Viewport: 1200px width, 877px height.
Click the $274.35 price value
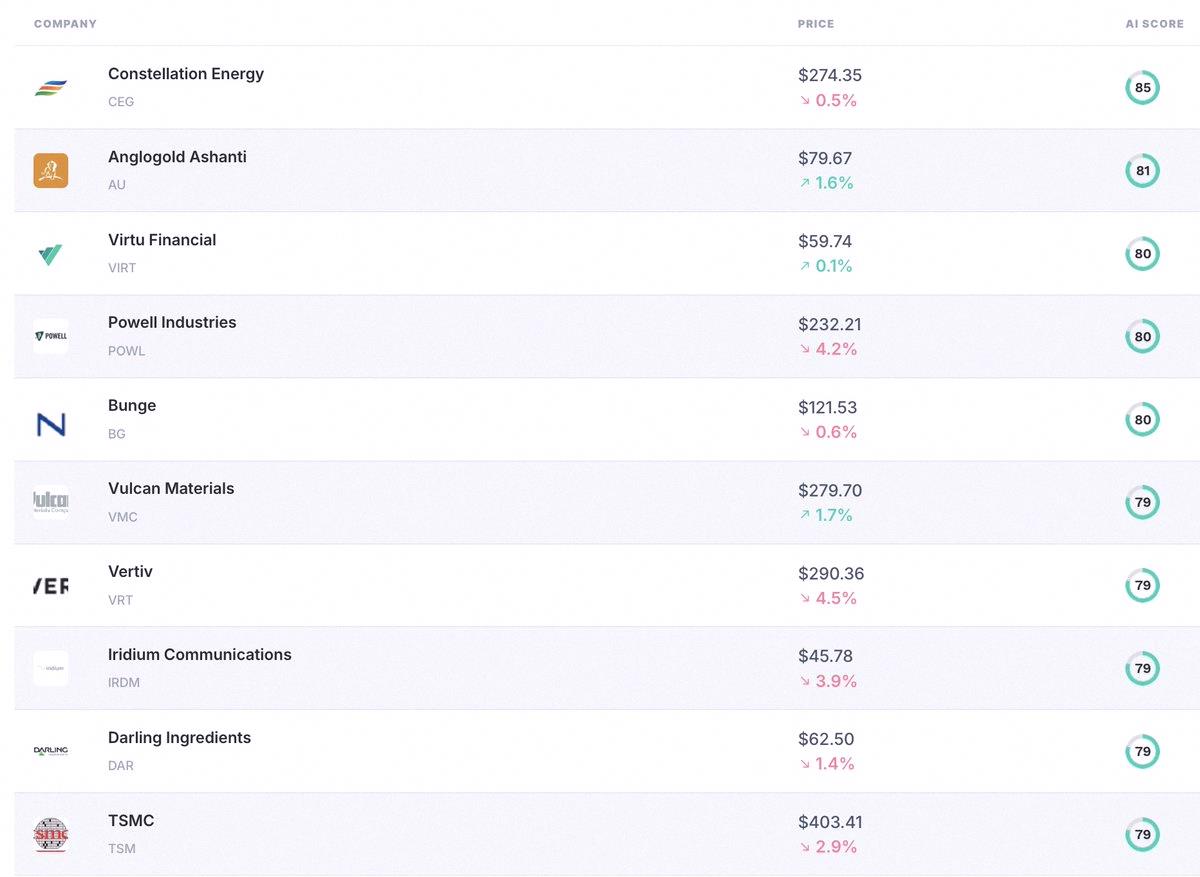[830, 76]
